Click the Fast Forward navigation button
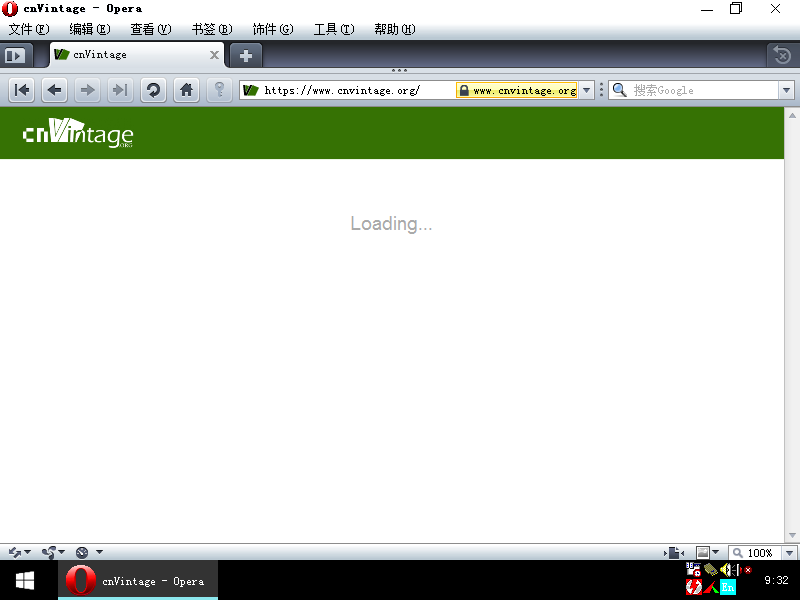The image size is (800, 600). point(120,90)
